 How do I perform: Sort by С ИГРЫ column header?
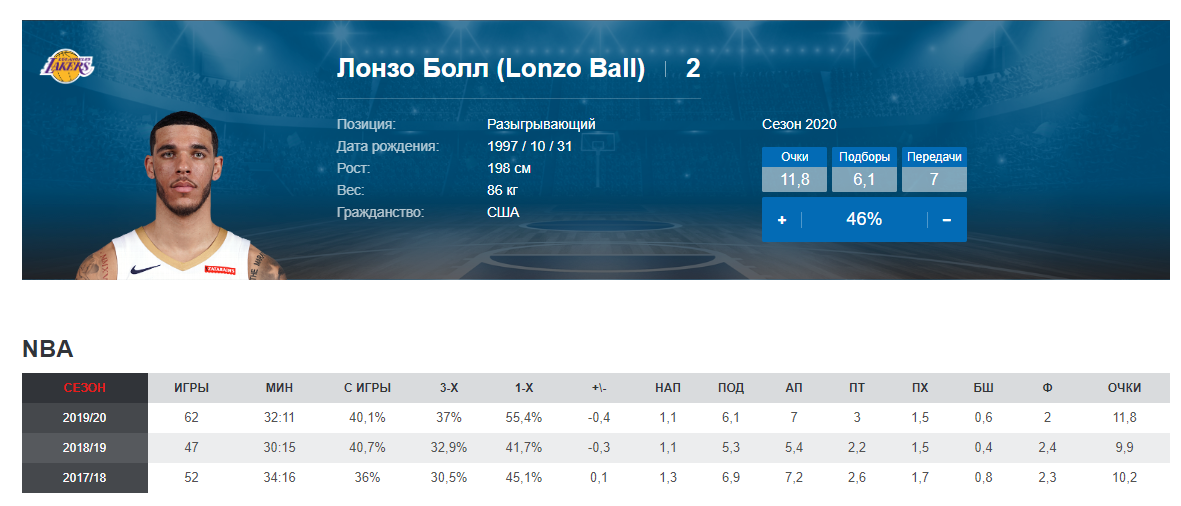click(x=368, y=388)
